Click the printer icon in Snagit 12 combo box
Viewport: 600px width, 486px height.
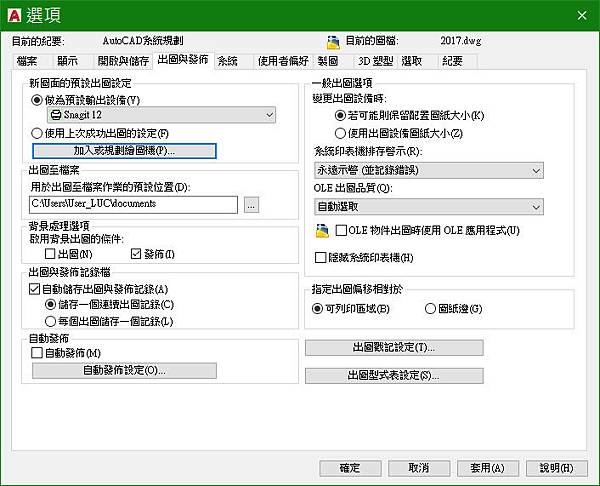click(56, 115)
